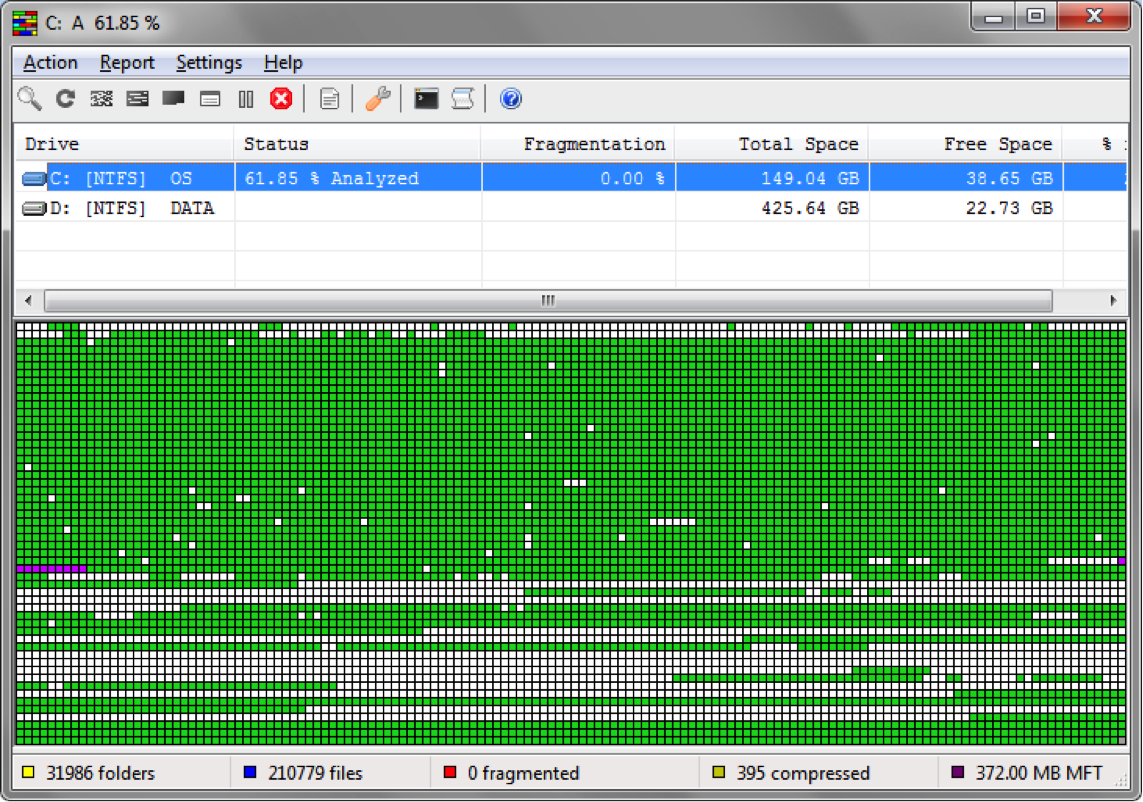Click the red fragmented legend swatch
This screenshot has height=802, width=1143.
[450, 773]
